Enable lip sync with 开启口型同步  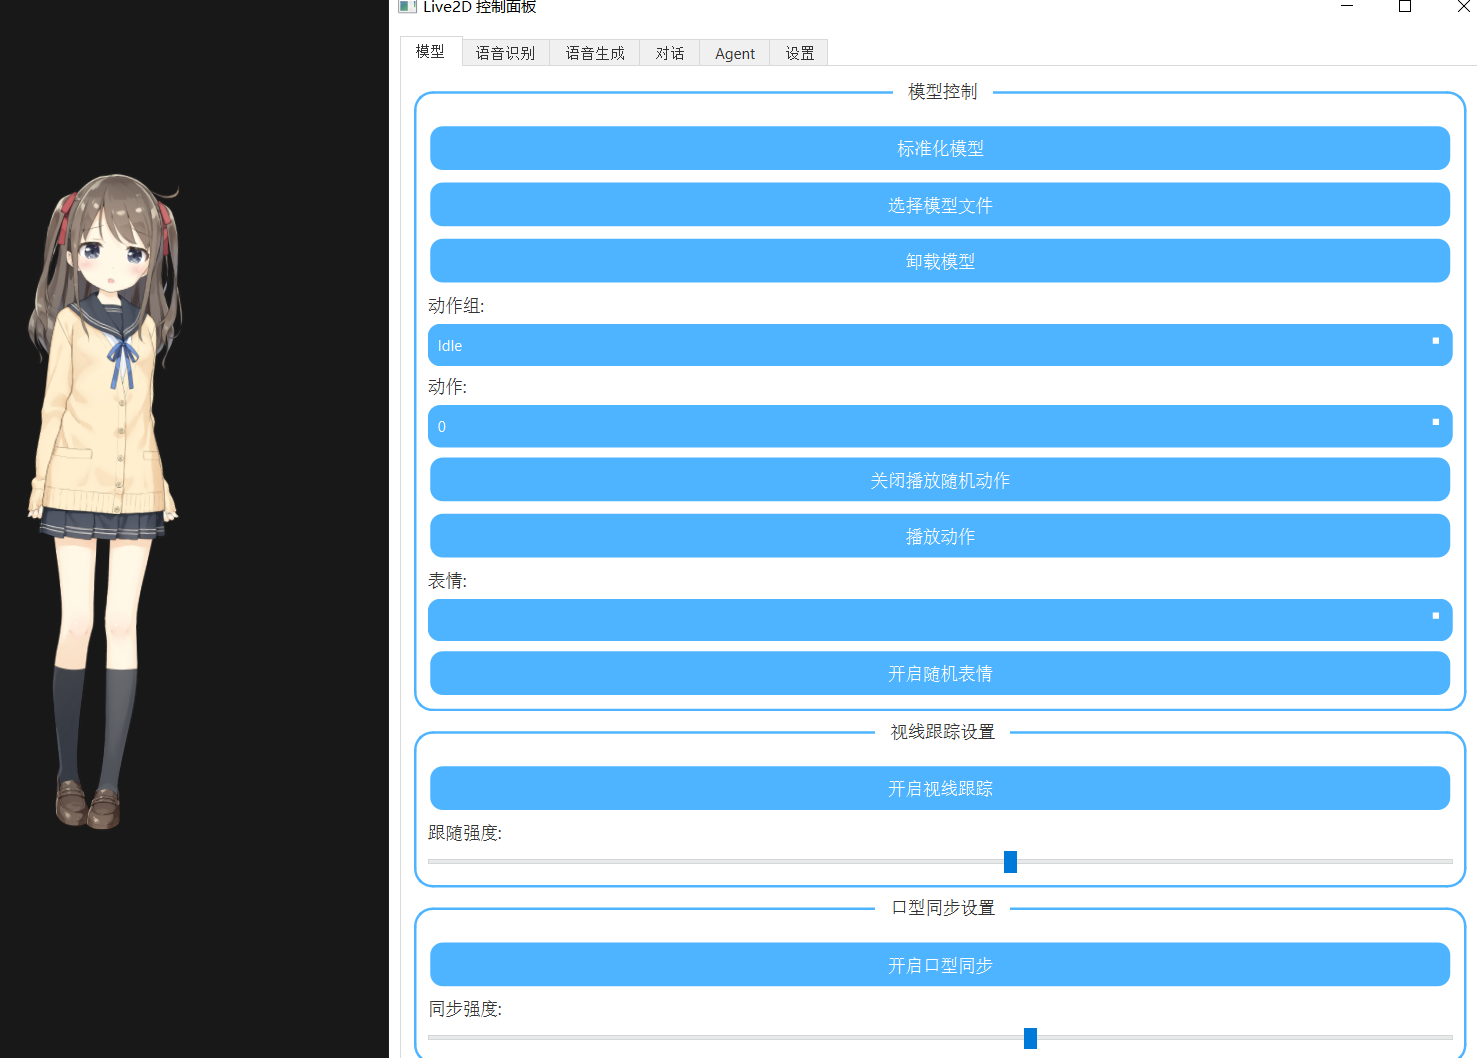939,965
